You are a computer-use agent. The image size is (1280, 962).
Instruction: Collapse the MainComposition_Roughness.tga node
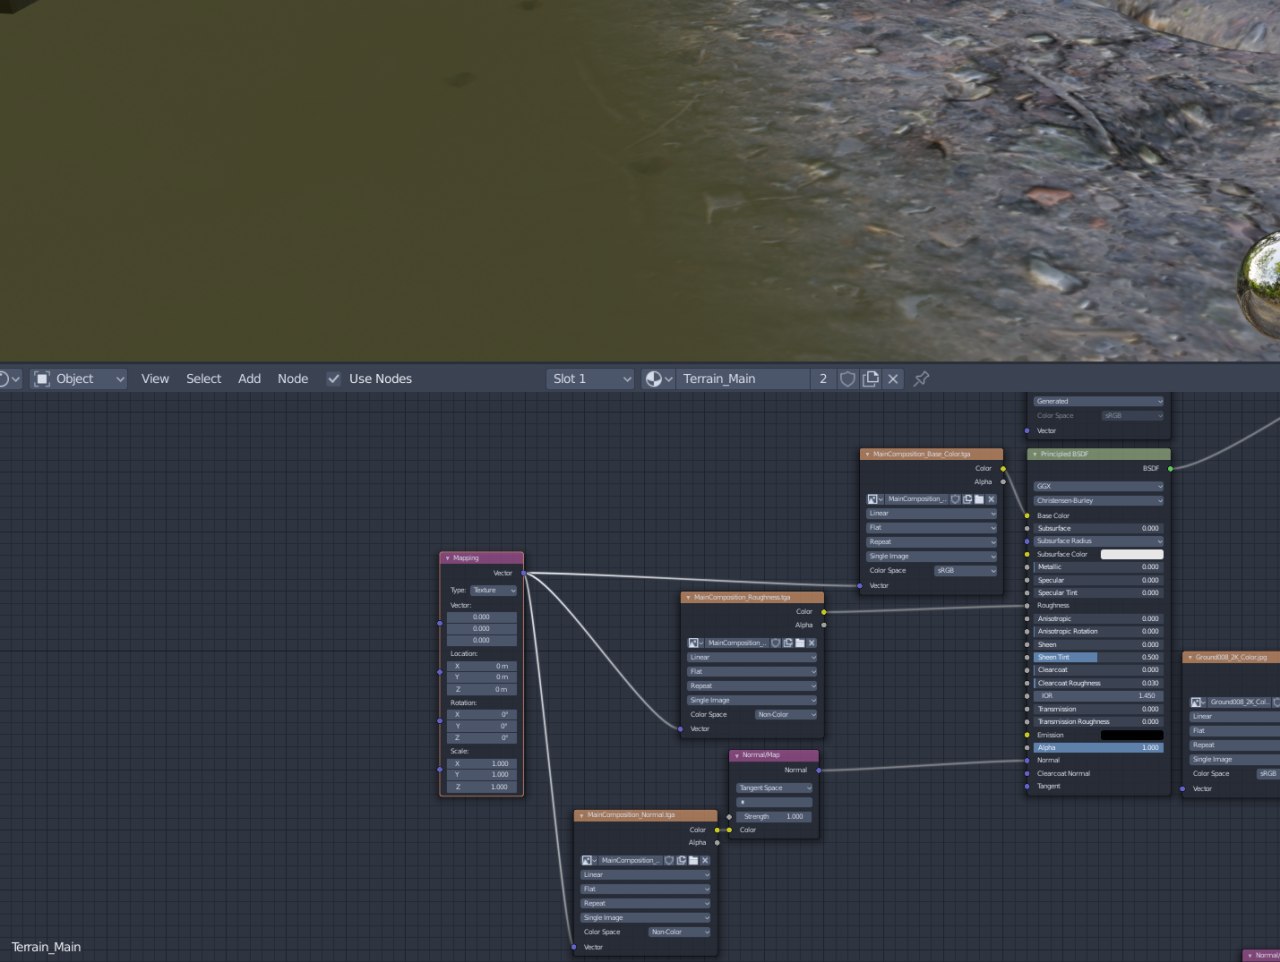click(x=687, y=597)
